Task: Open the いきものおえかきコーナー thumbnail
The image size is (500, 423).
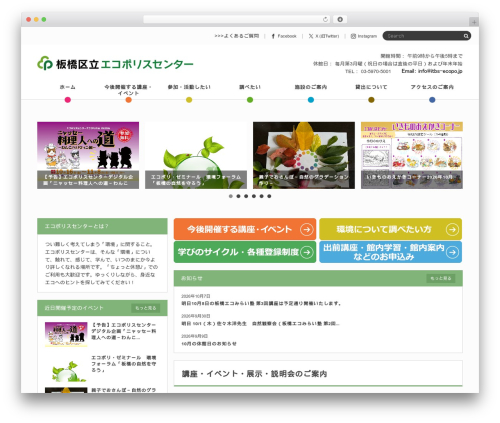Action: (x=412, y=155)
